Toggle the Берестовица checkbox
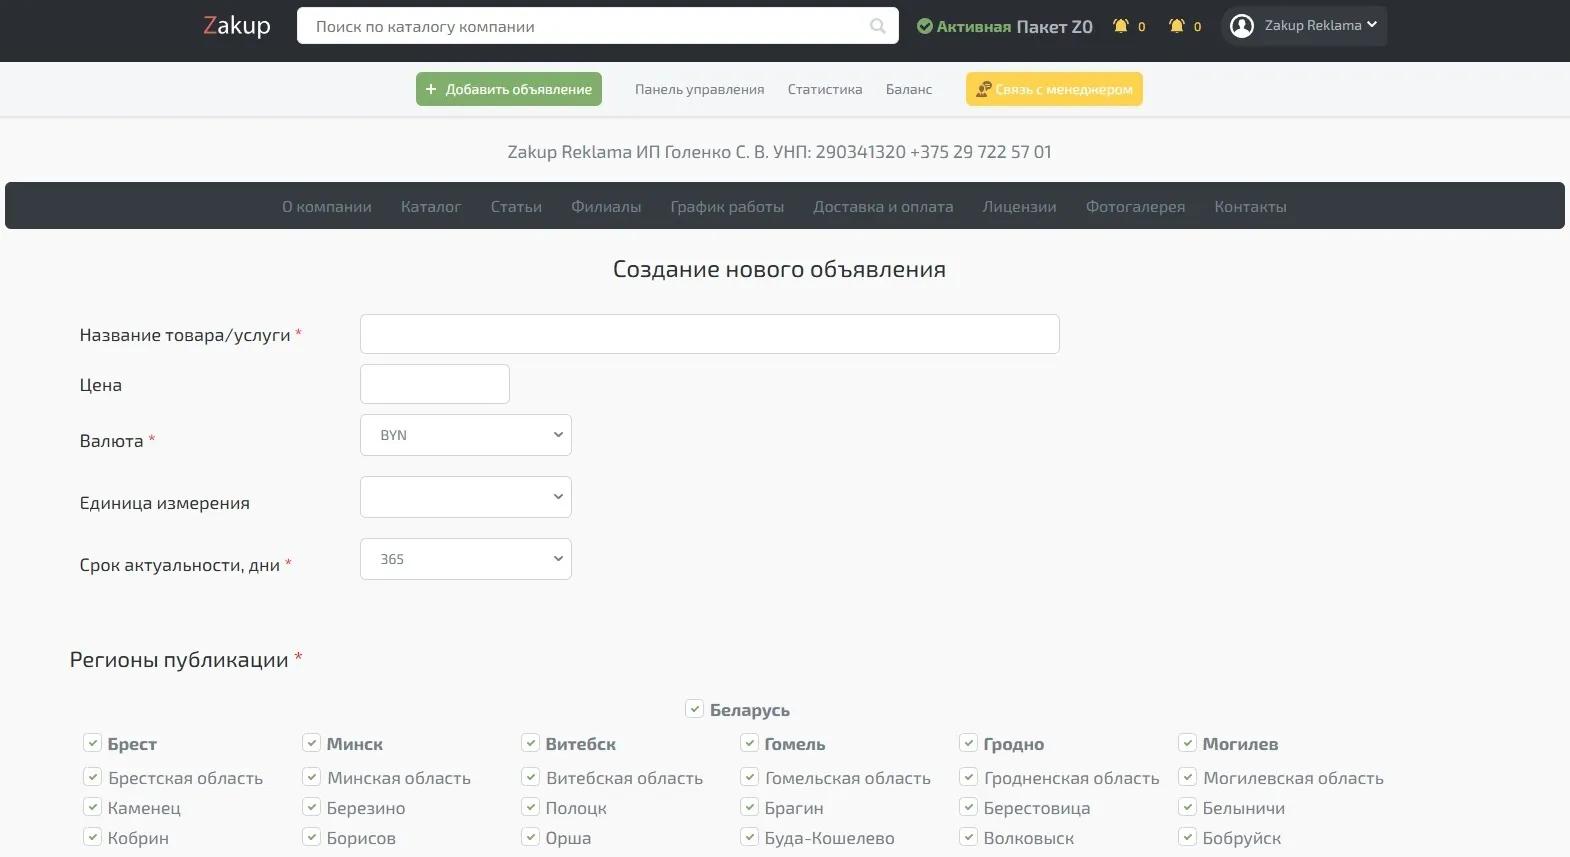This screenshot has height=857, width=1570. [969, 807]
